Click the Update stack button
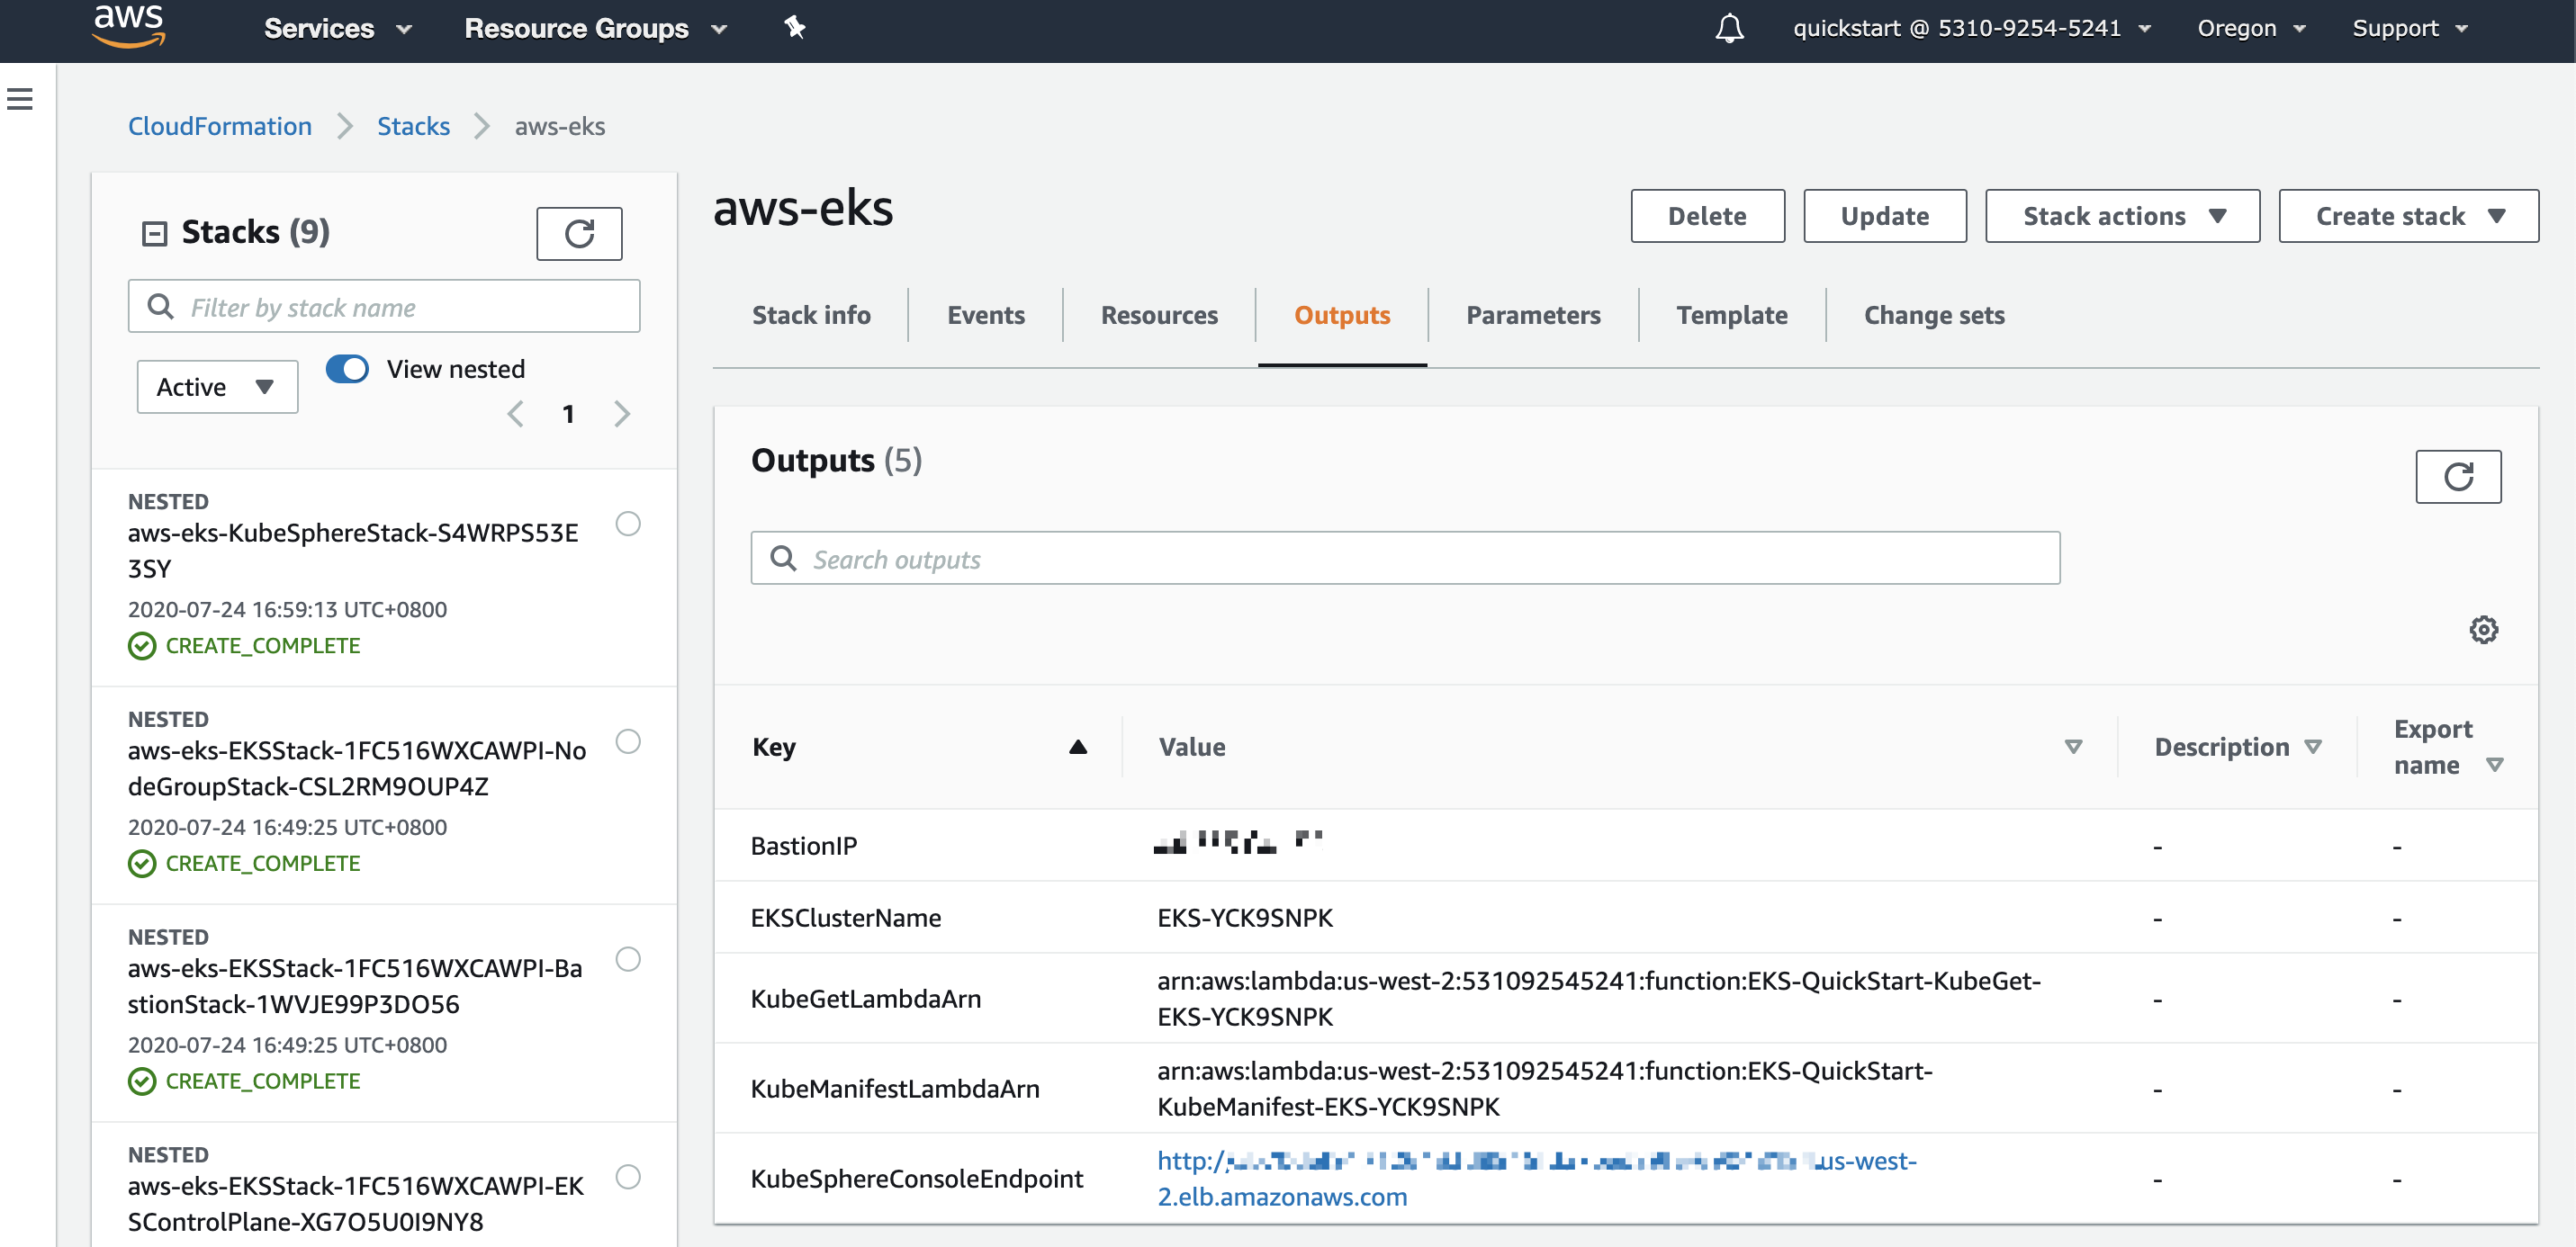The image size is (2576, 1247). (1884, 216)
